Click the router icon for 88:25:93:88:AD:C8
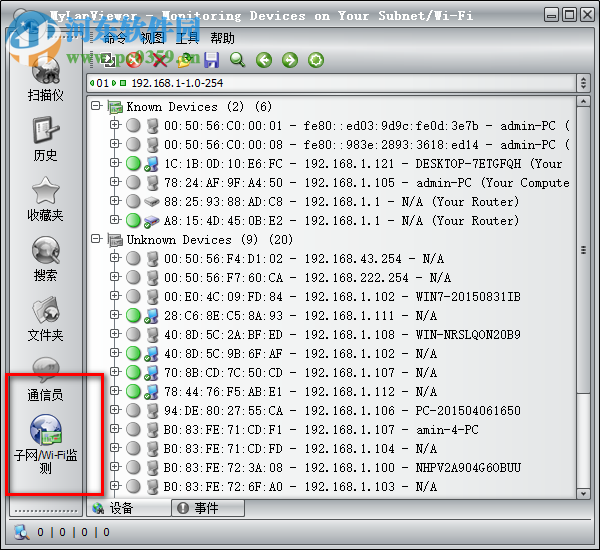 tap(152, 201)
